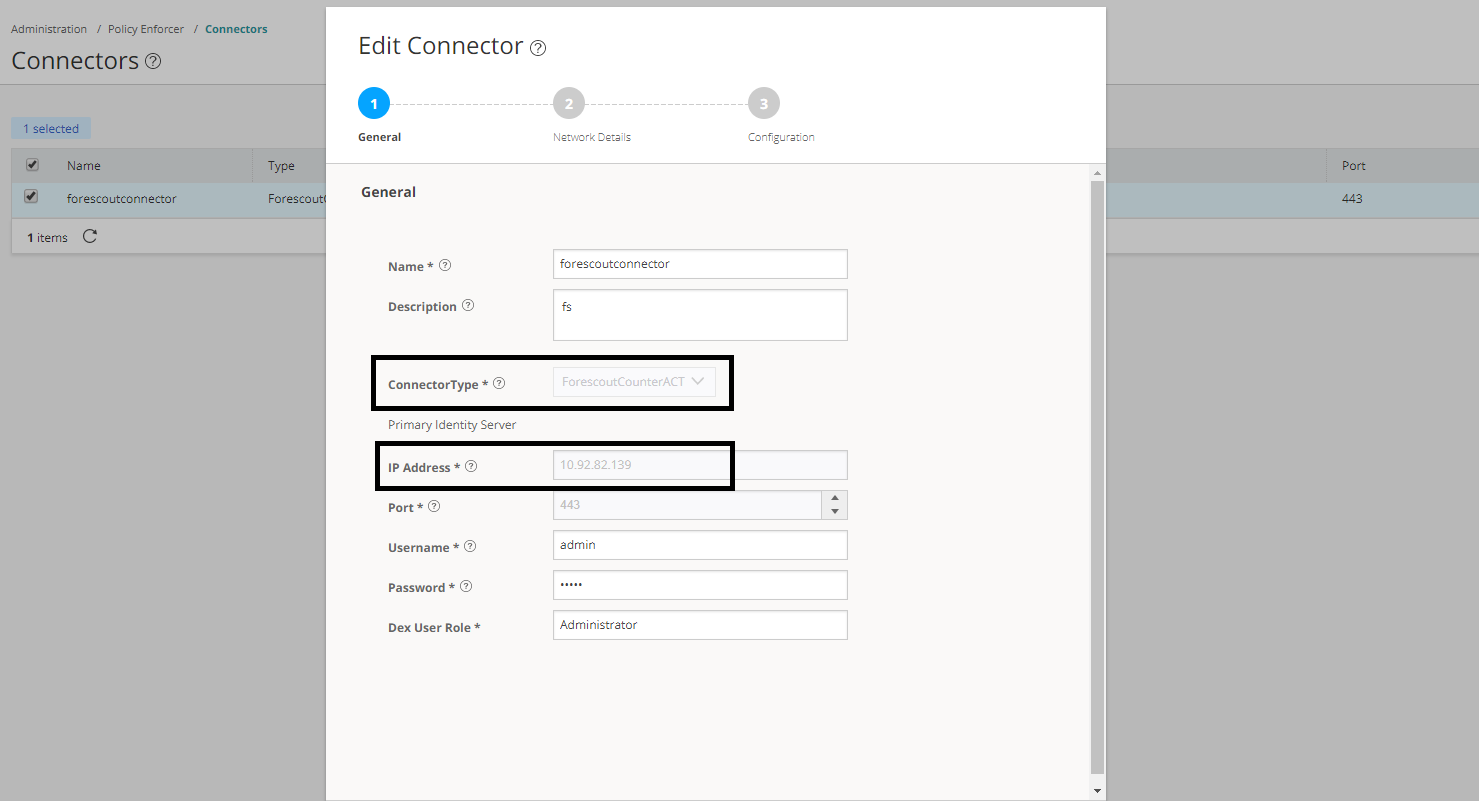Viewport: 1479px width, 801px height.
Task: Click the Port spinner up arrow
Action: [835, 499]
